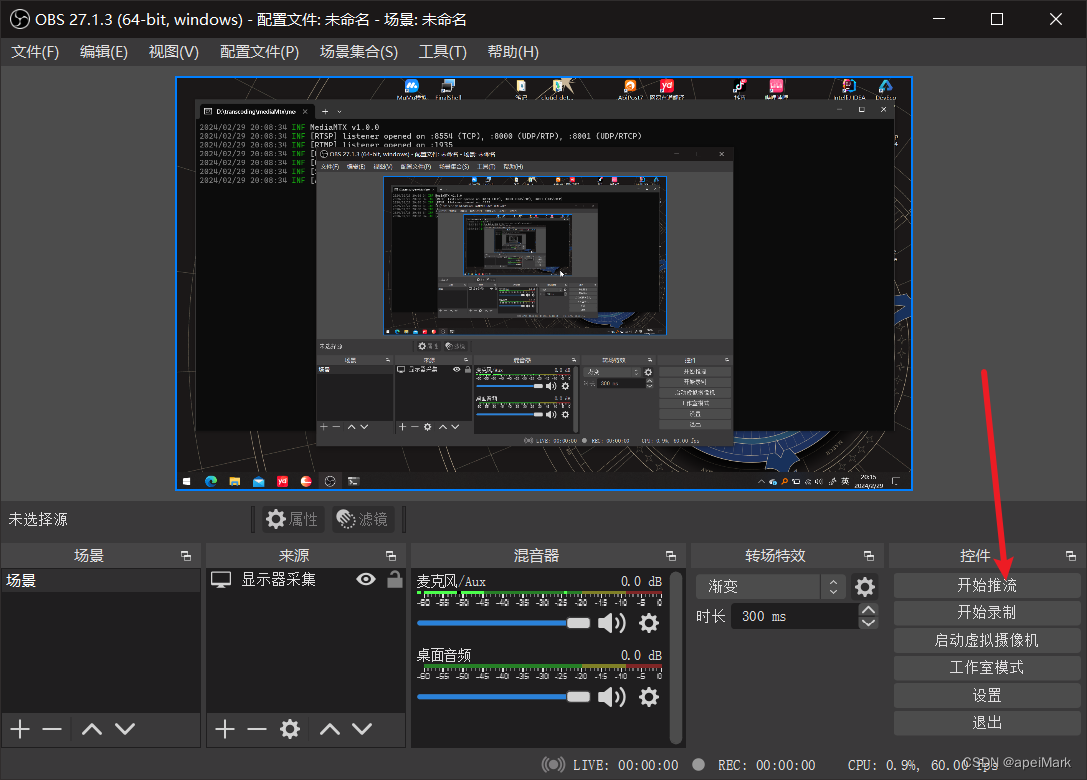Click the mixer panel vertical scrollbar

pos(676,657)
